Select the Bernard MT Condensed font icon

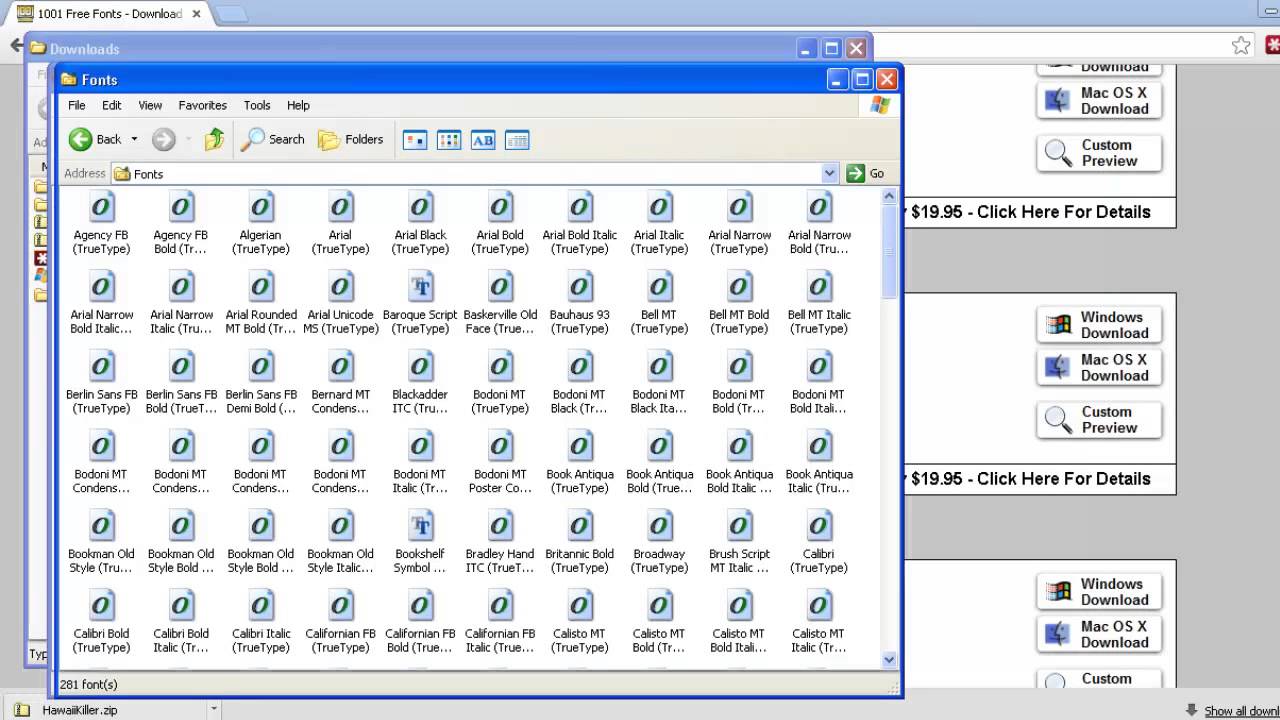click(340, 367)
